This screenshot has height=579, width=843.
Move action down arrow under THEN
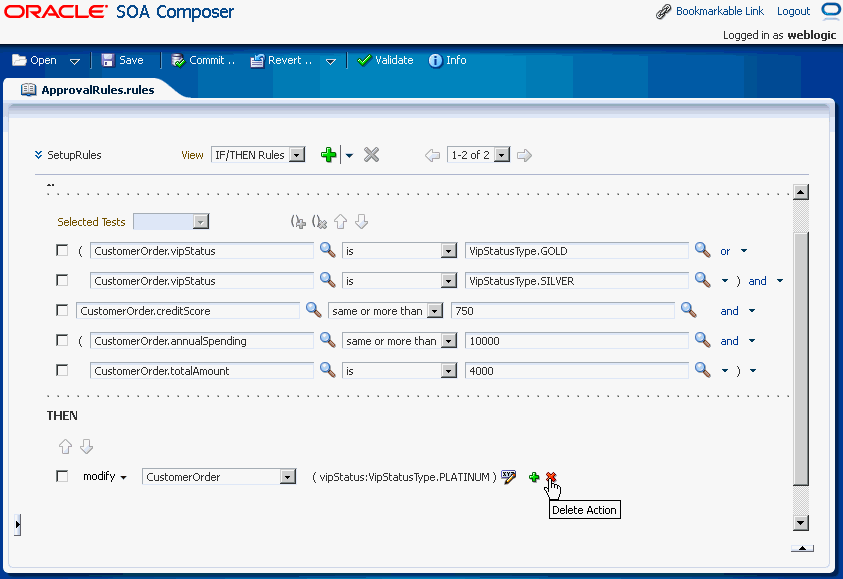pyautogui.click(x=87, y=446)
